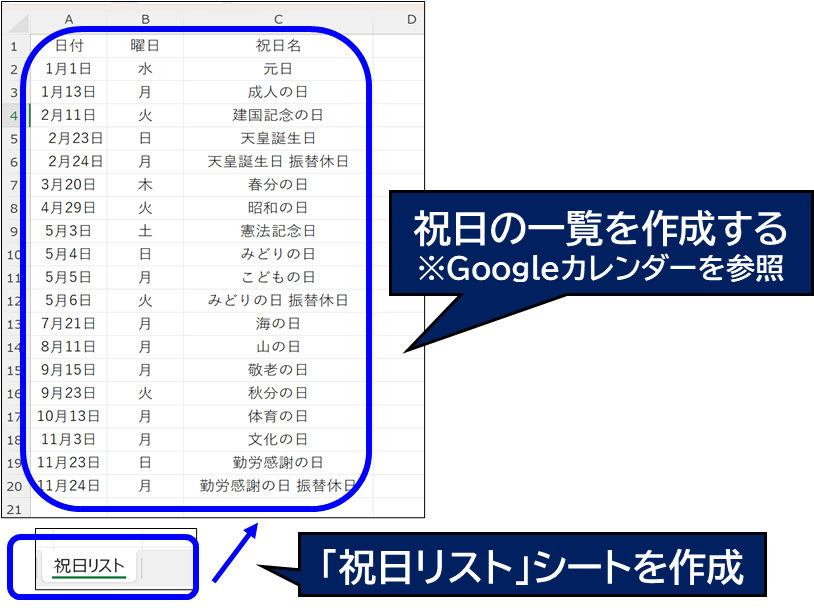The image size is (814, 611).
Task: Open the 祝日リスト sheet tab
Action: click(89, 567)
